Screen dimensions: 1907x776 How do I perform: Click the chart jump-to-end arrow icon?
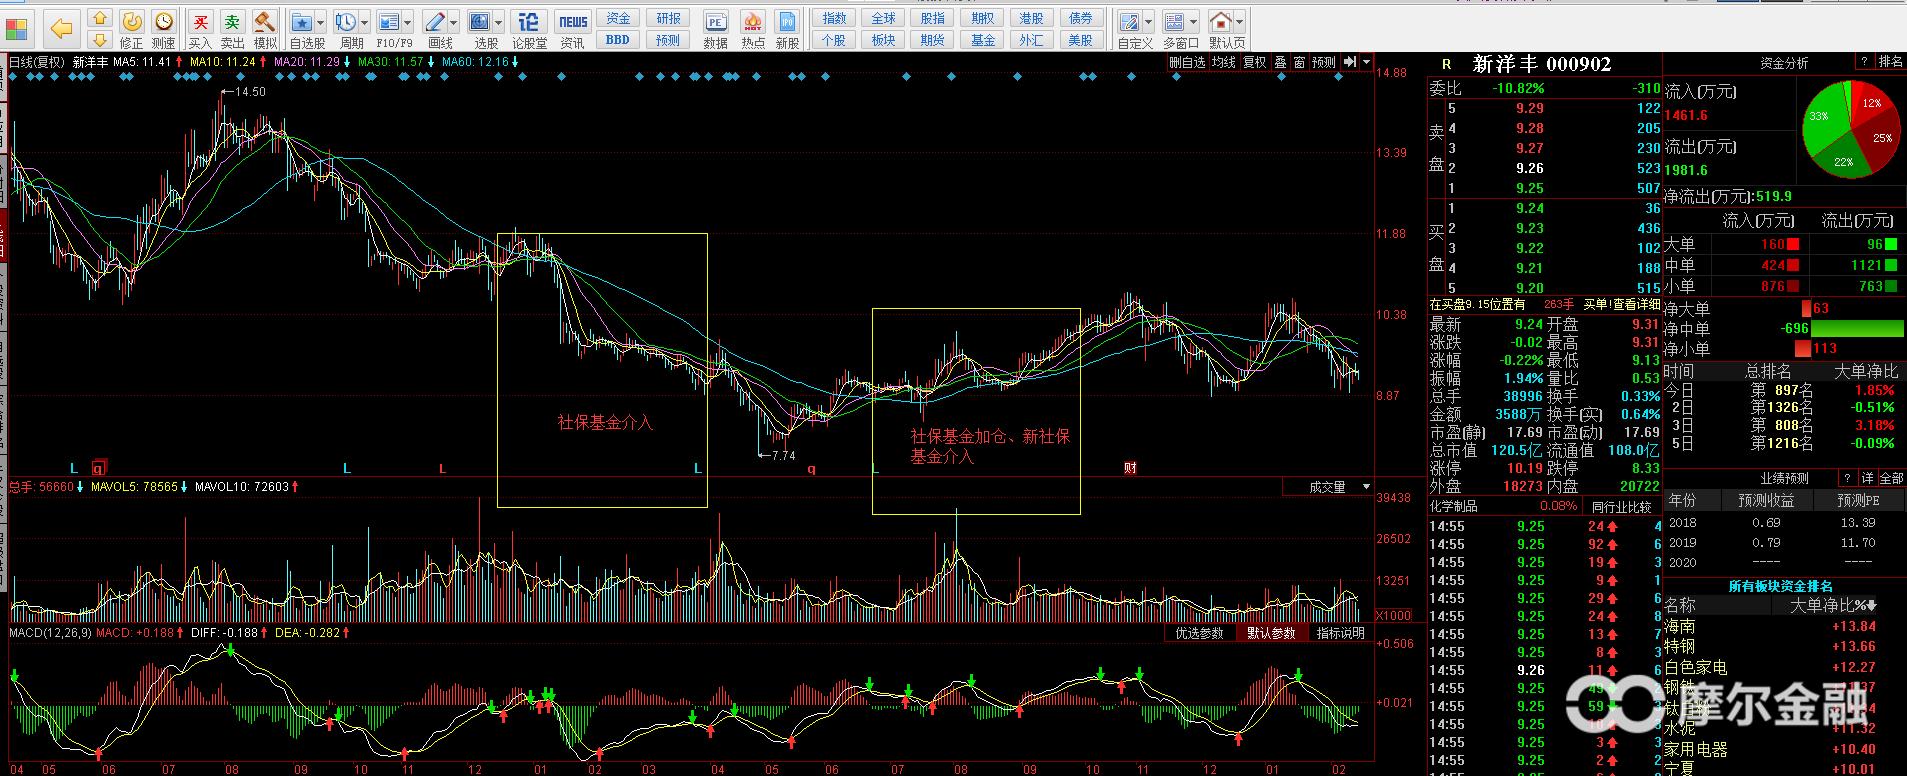click(1350, 62)
